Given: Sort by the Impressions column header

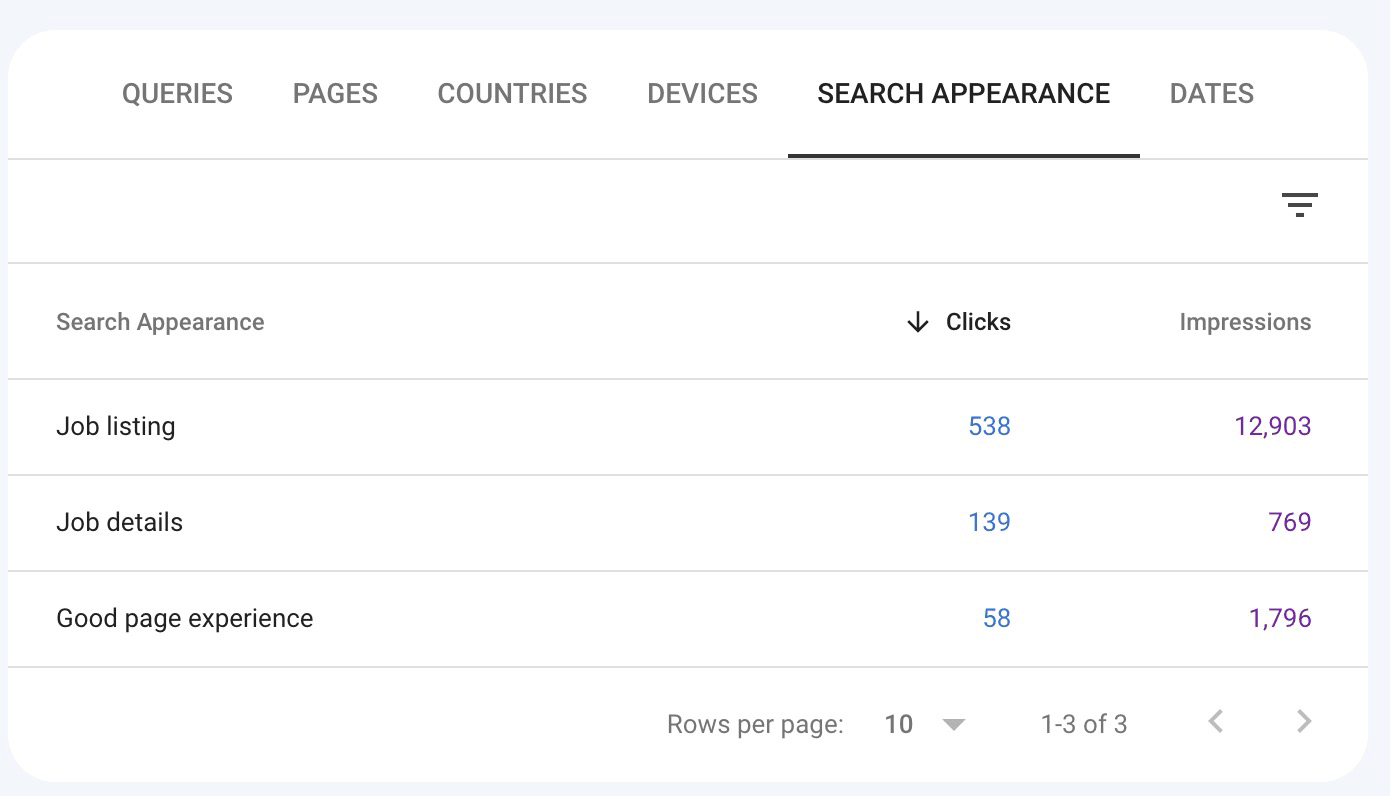Looking at the screenshot, I should pyautogui.click(x=1244, y=322).
